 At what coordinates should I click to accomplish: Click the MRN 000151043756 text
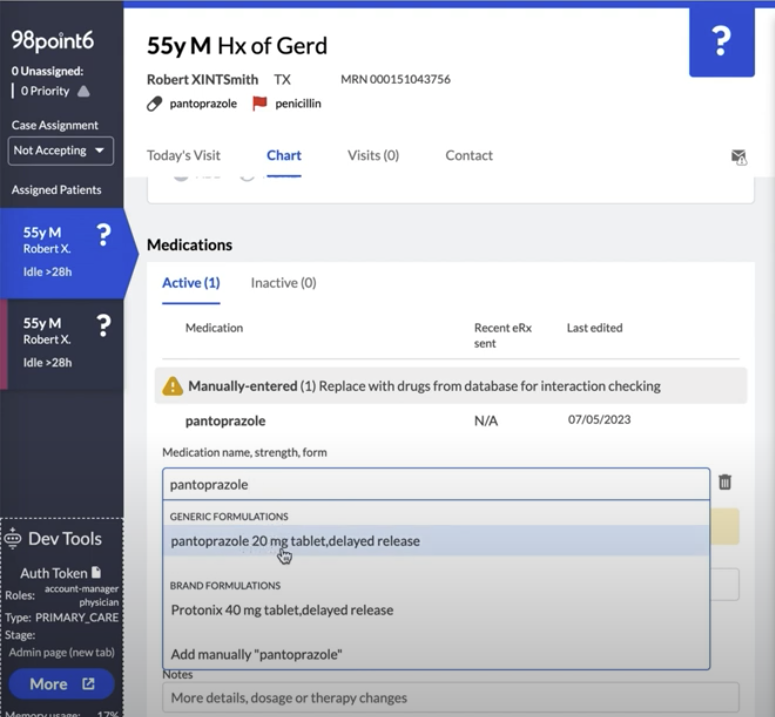pyautogui.click(x=395, y=79)
